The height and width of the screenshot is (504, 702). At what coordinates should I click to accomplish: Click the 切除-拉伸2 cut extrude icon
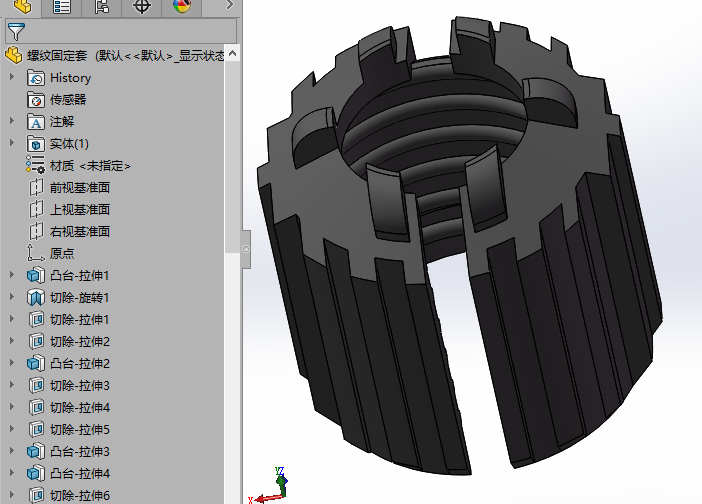[36, 342]
